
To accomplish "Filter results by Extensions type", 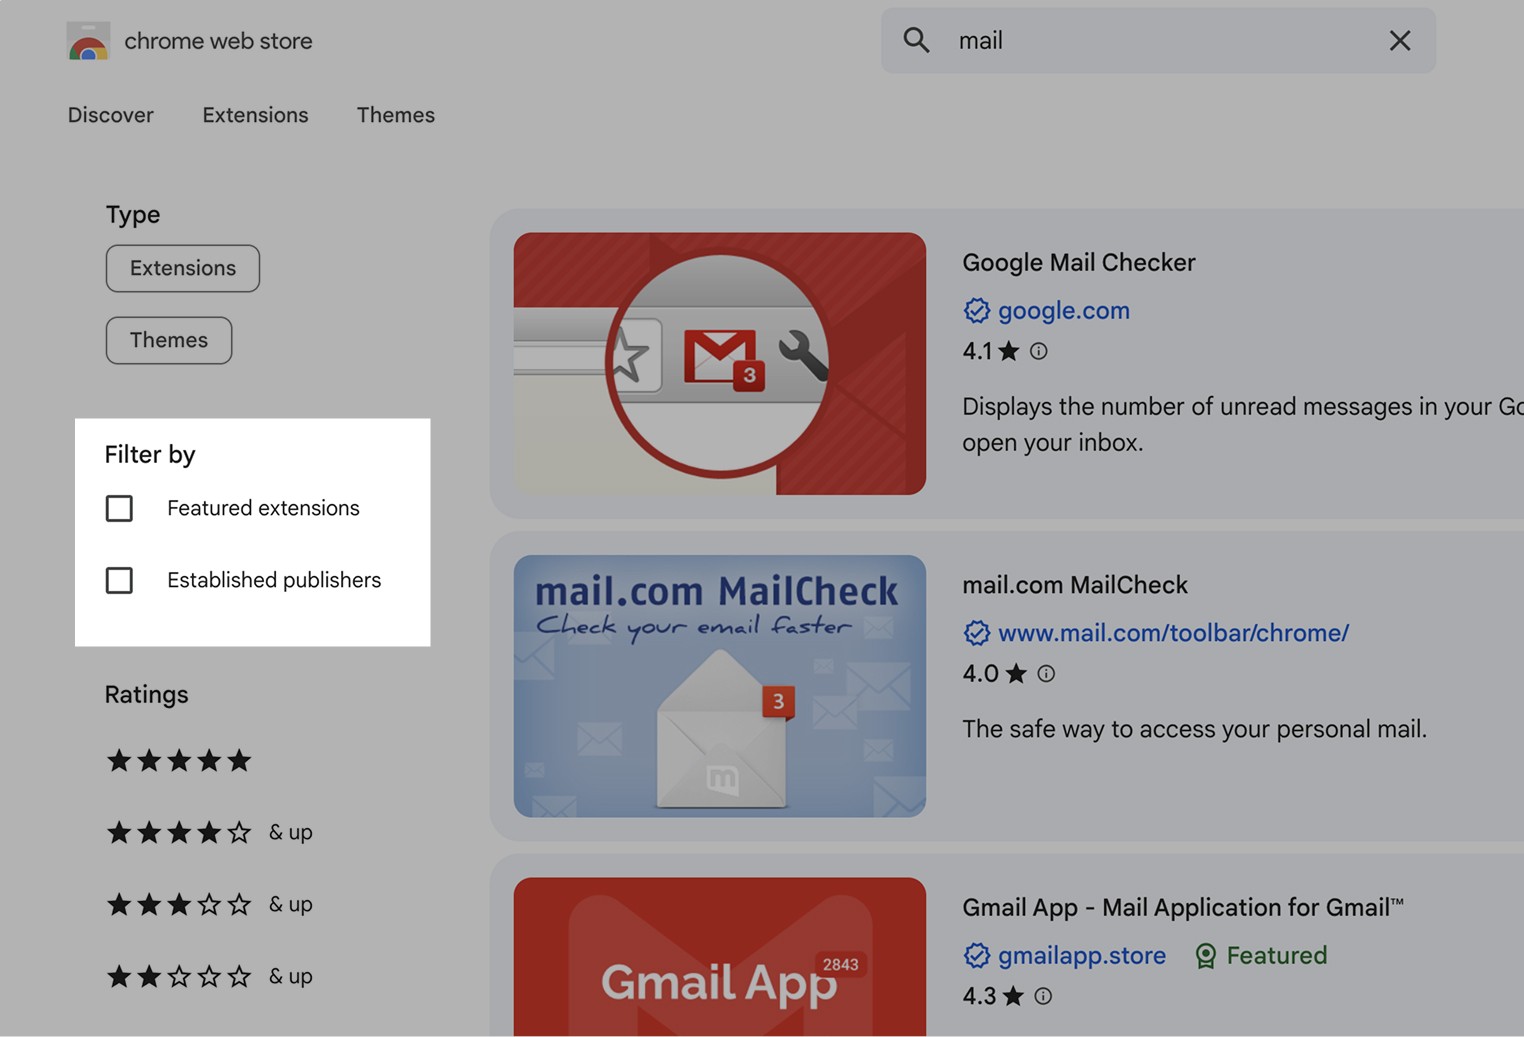I will [x=182, y=268].
